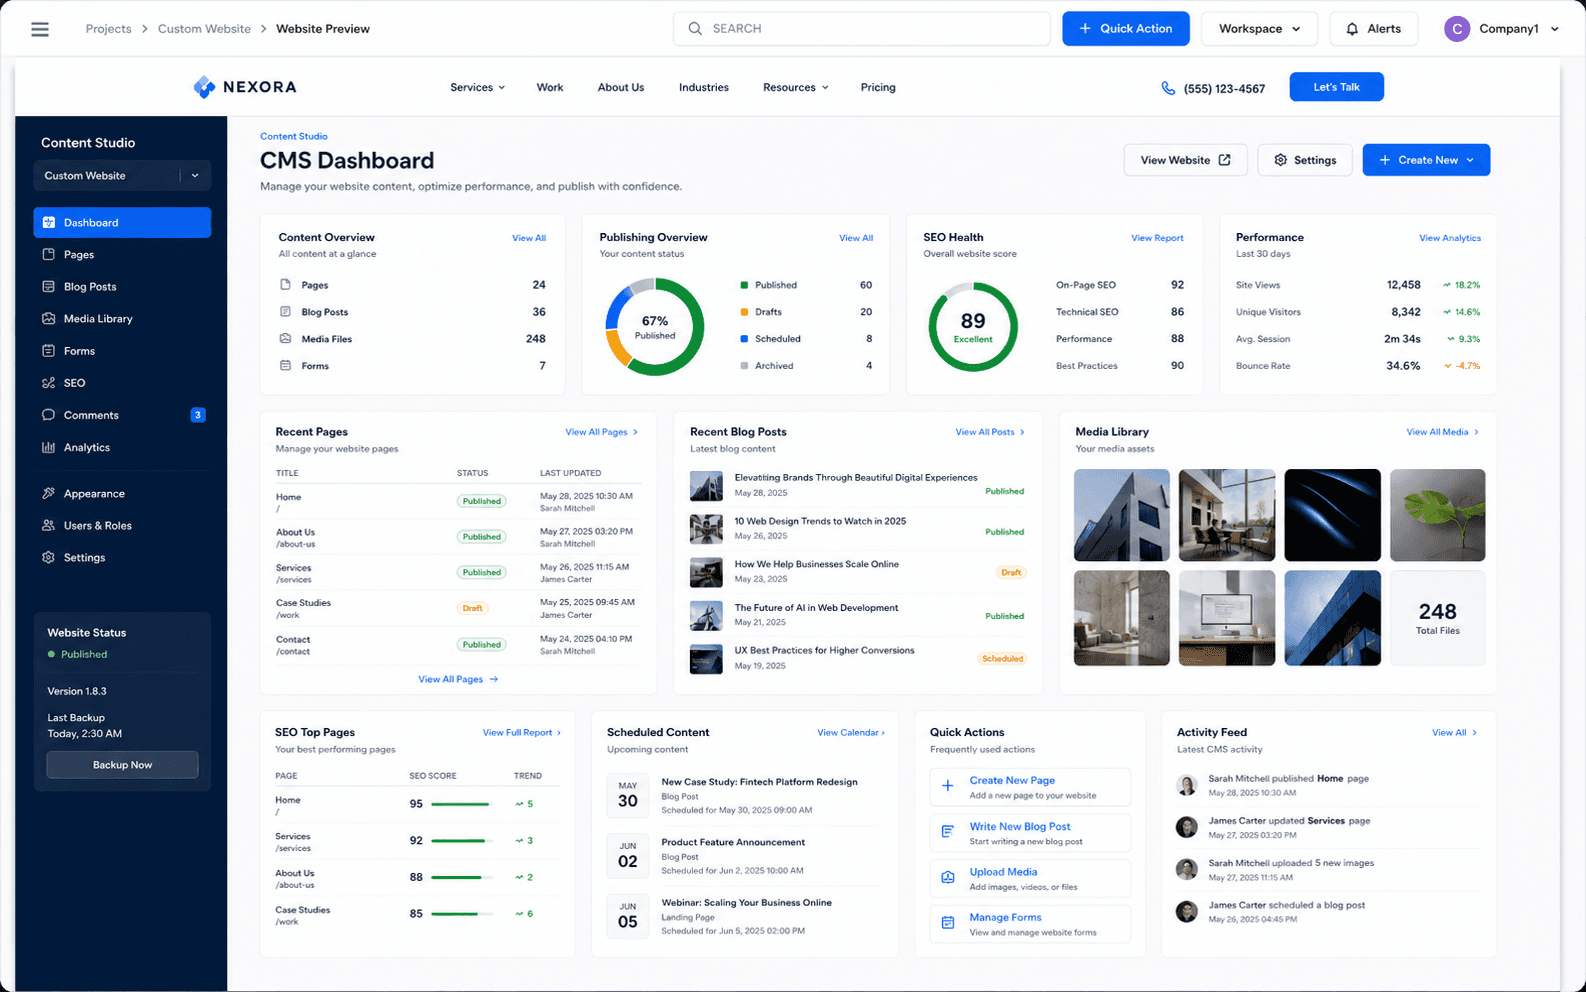Open the Create New dropdown arrow
The width and height of the screenshot is (1586, 992).
pyautogui.click(x=1470, y=160)
